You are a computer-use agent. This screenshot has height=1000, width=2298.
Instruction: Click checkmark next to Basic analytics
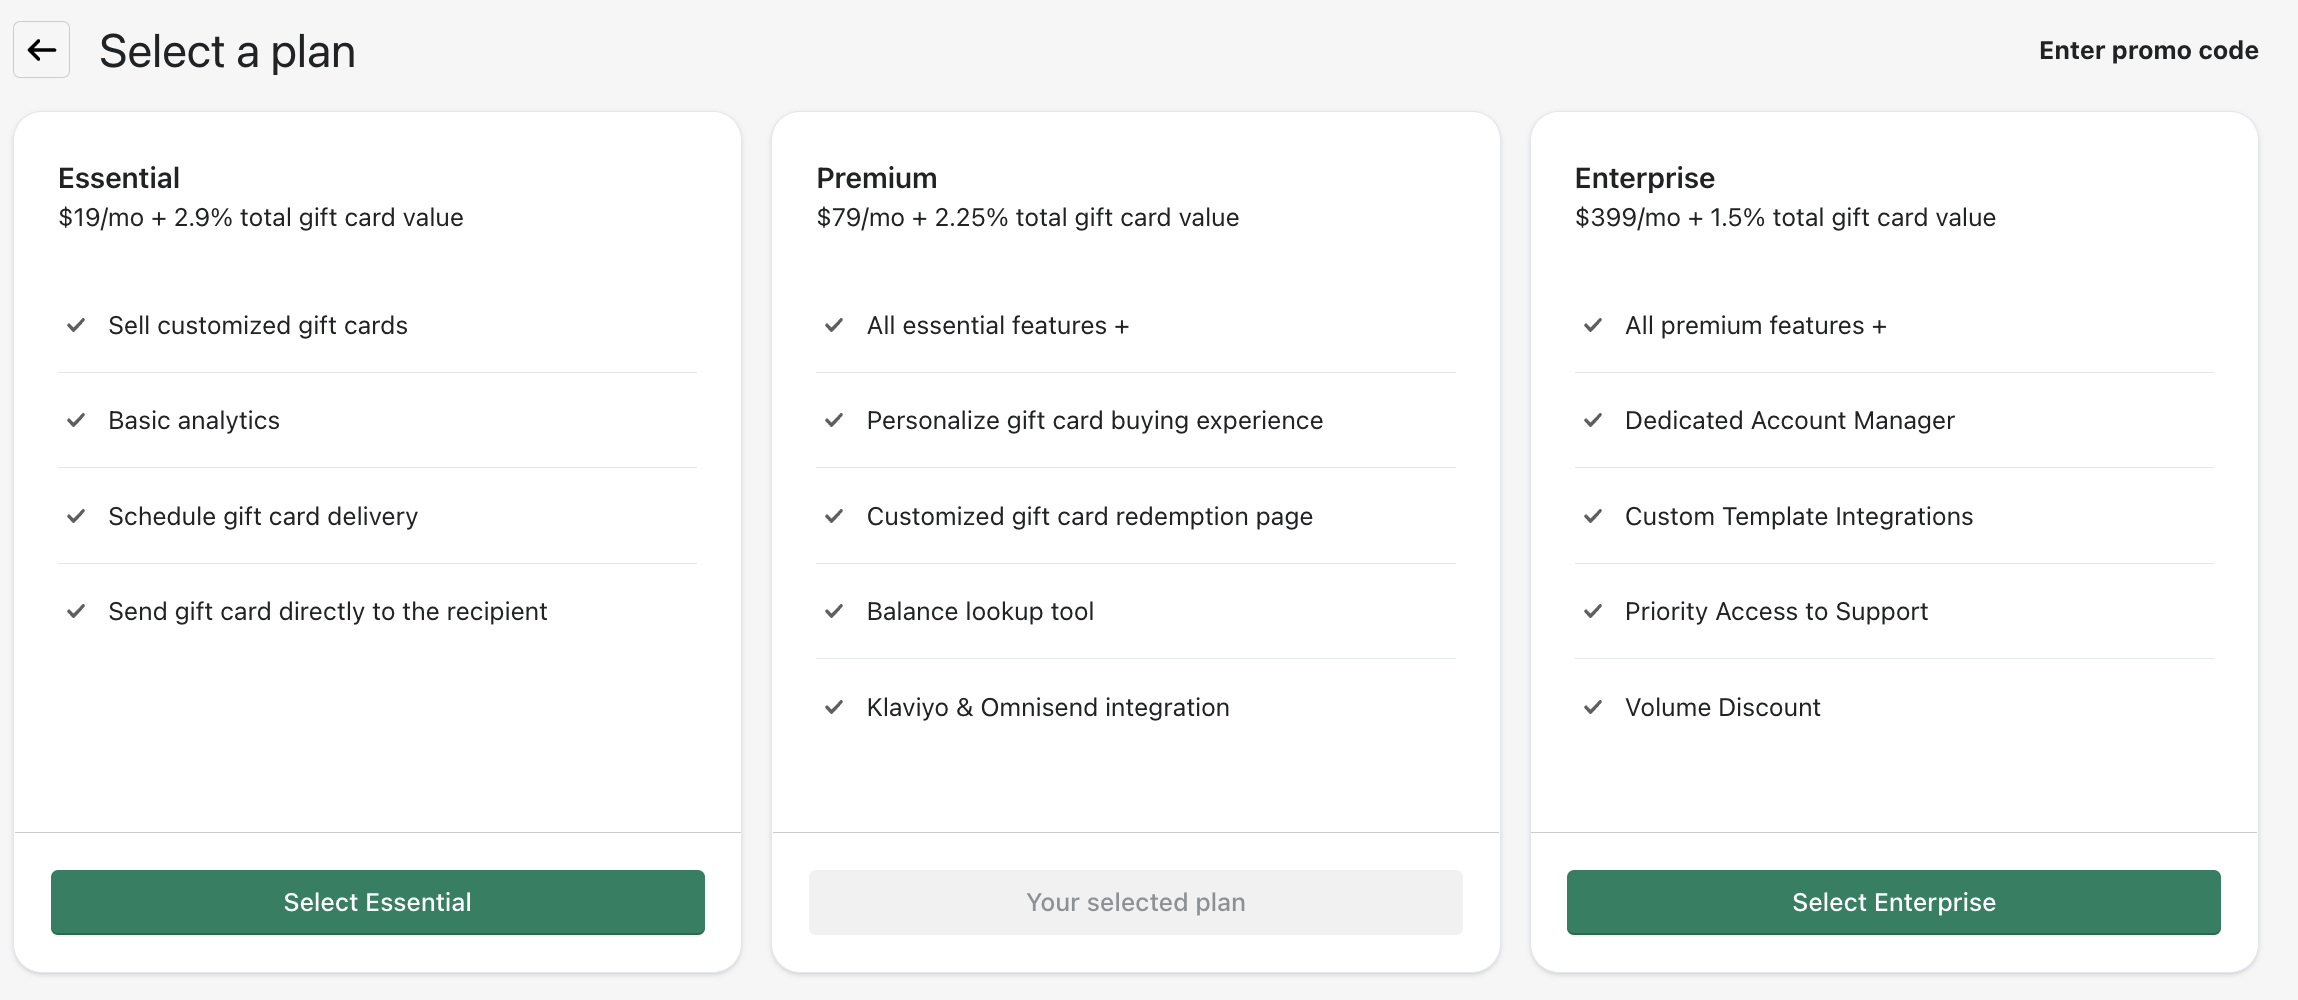76,421
